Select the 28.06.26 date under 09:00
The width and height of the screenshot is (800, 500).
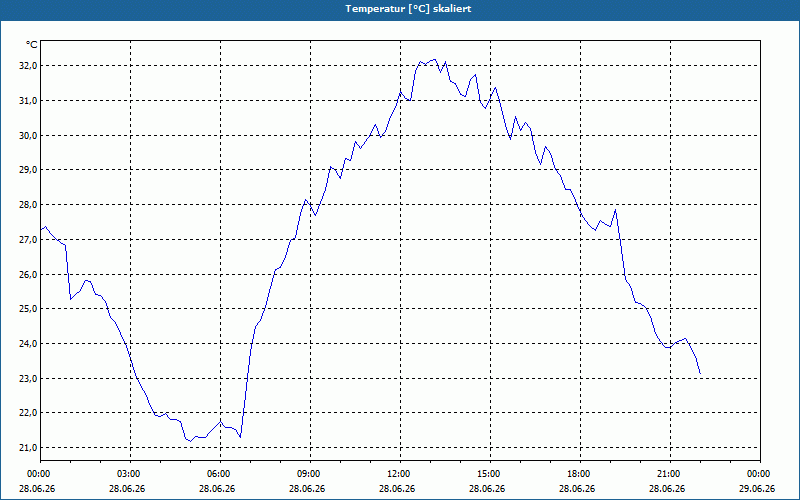tap(308, 488)
